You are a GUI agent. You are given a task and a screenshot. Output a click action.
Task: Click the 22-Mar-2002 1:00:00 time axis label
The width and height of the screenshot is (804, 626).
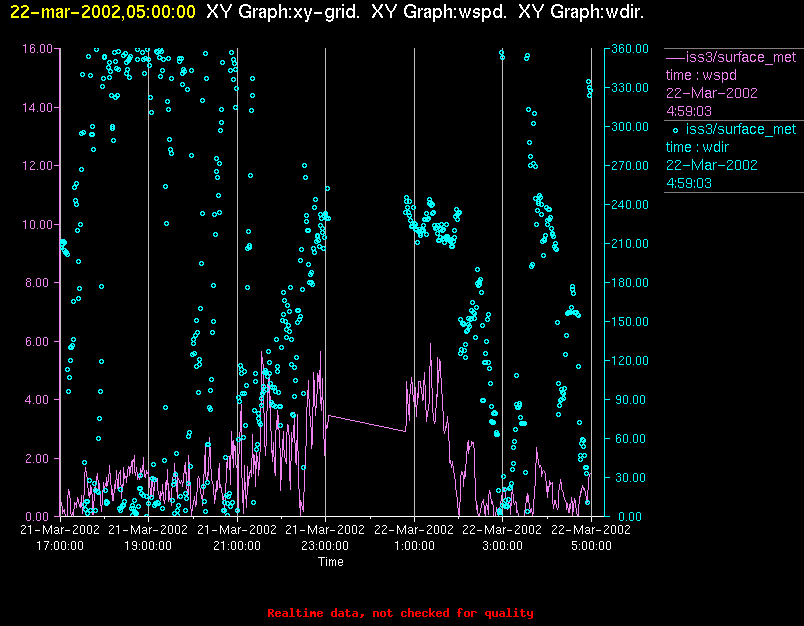point(414,537)
